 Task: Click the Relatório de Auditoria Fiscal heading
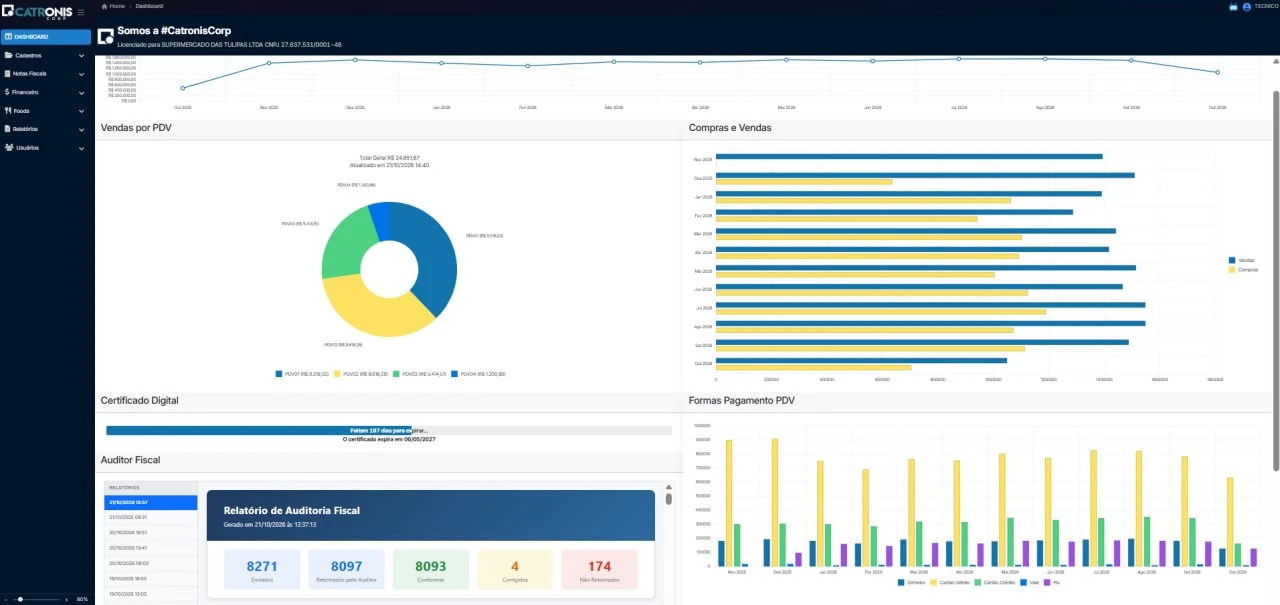coord(292,510)
